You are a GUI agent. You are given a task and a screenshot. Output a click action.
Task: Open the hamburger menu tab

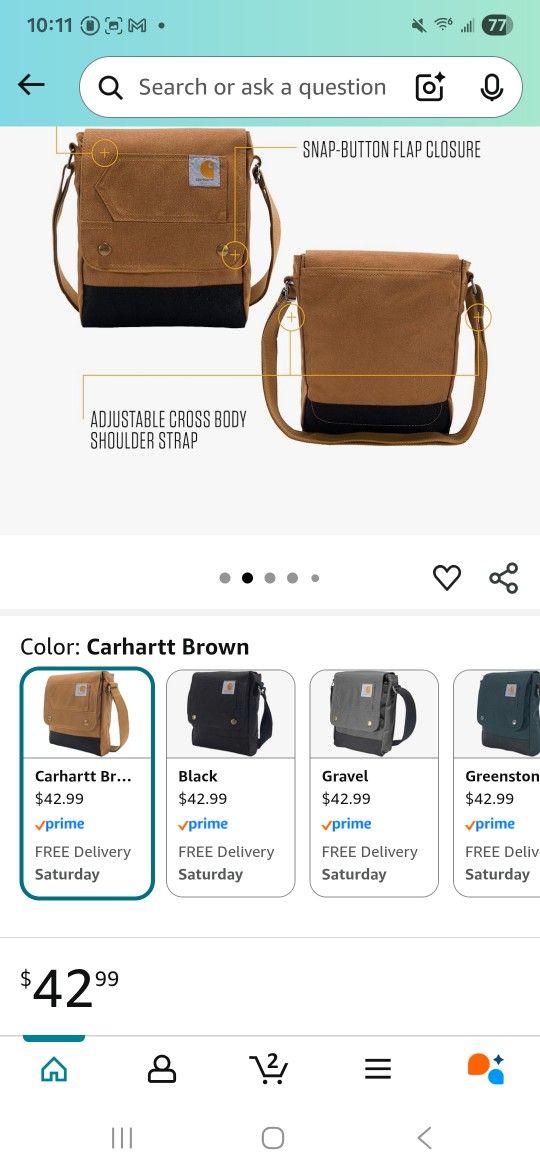(x=377, y=1069)
